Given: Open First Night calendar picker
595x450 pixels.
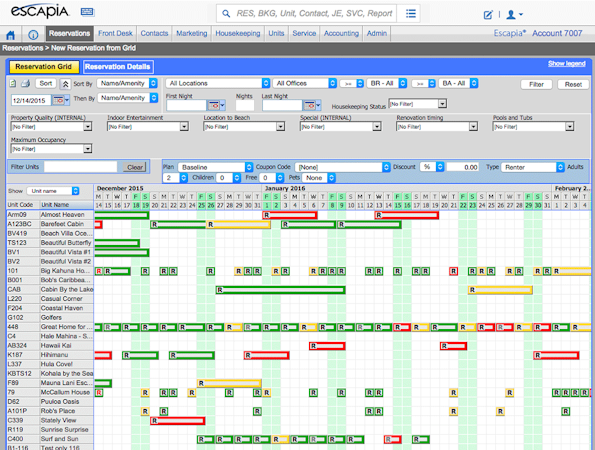Looking at the screenshot, I should pos(216,105).
